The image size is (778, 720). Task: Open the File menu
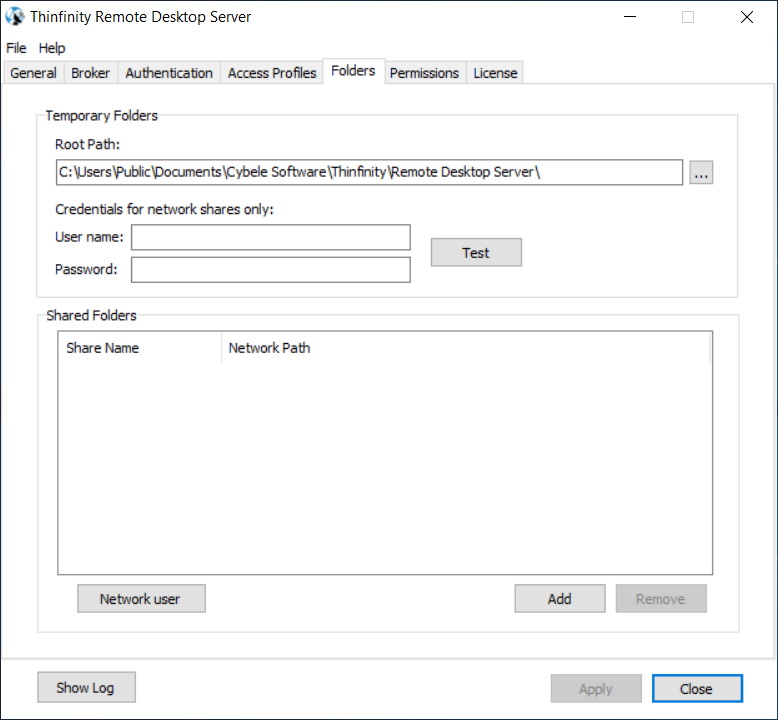click(16, 48)
